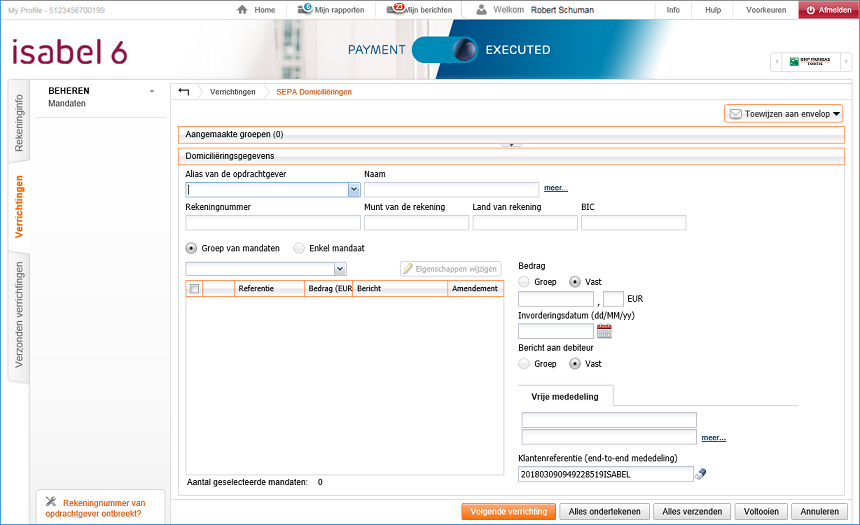Open the Verrichtingen side tab

19,207
